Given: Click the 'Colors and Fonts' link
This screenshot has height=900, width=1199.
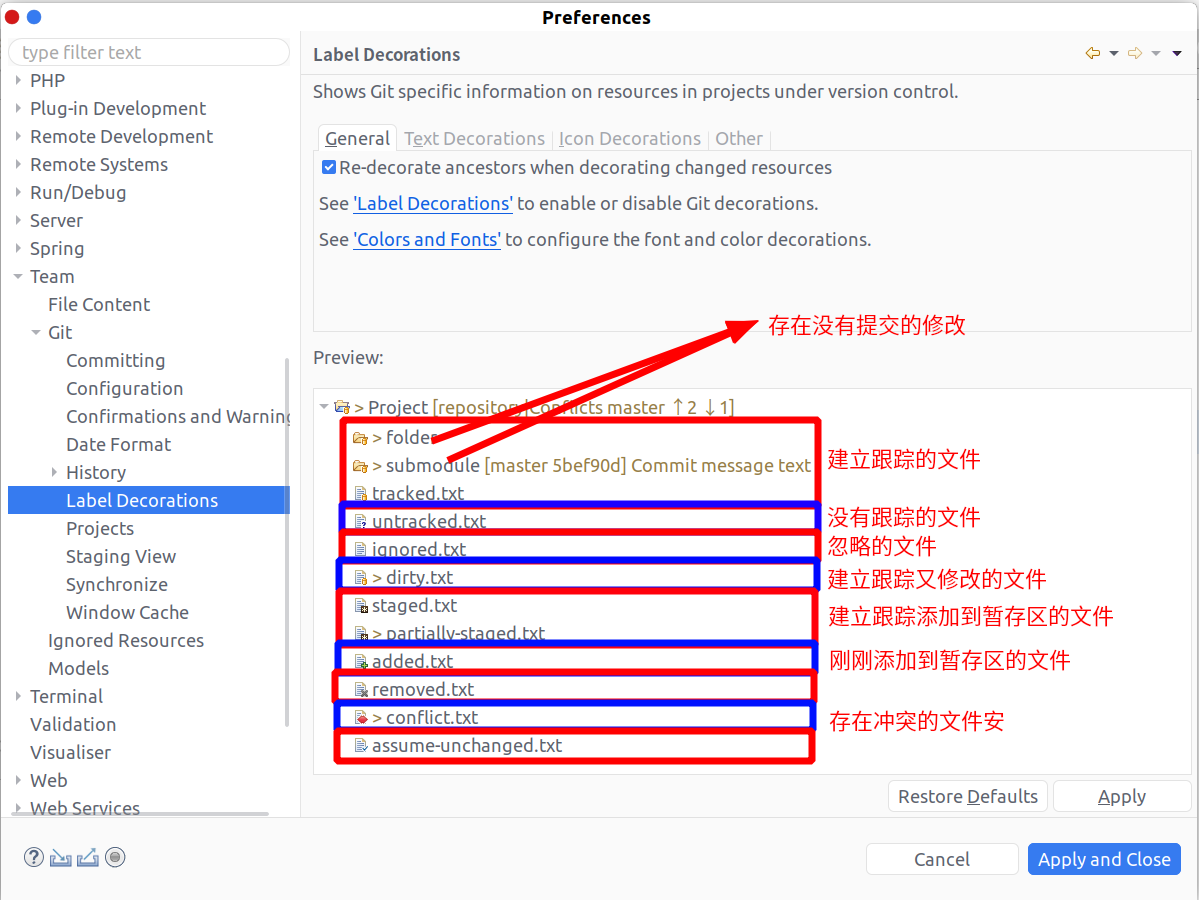Looking at the screenshot, I should [x=427, y=239].
